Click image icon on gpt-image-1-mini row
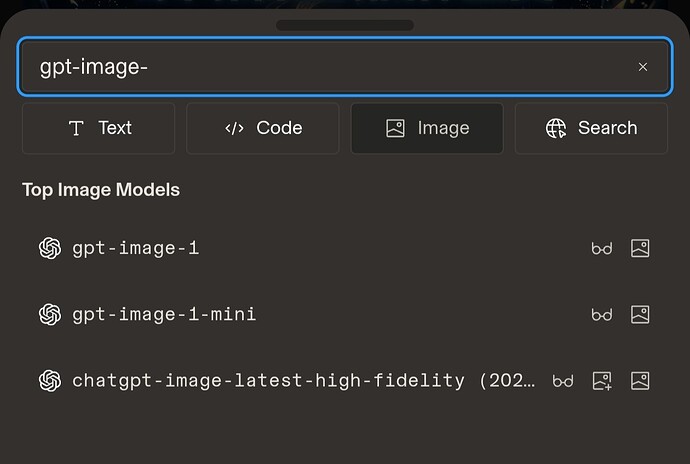Viewport: 690px width, 464px height. pyautogui.click(x=640, y=314)
